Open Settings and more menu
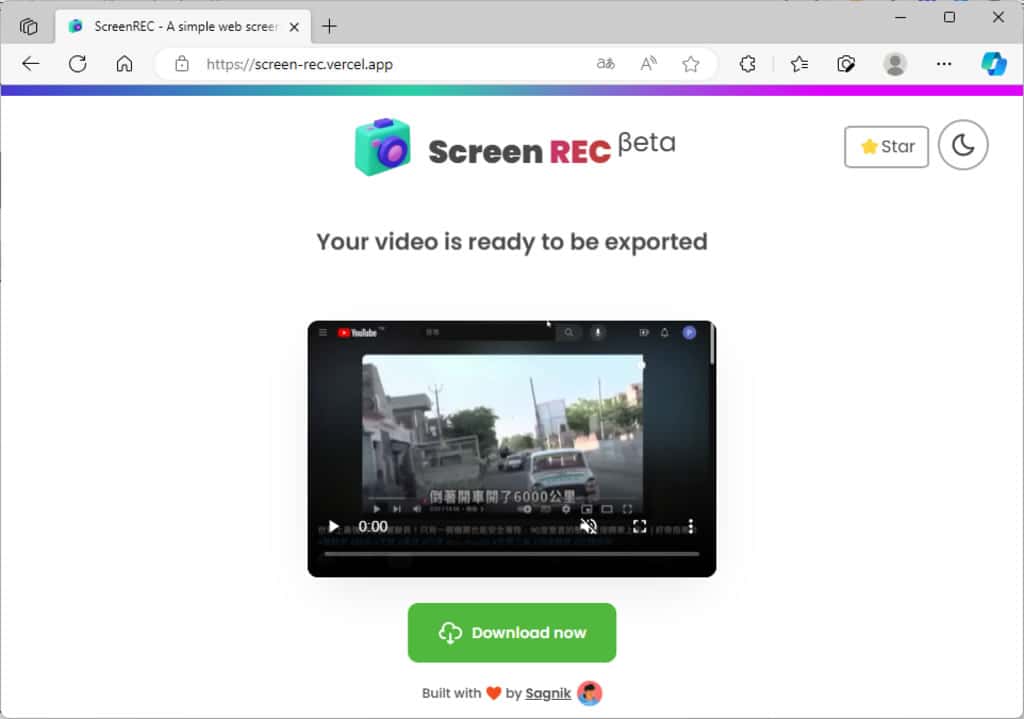Viewport: 1024px width, 719px height. [x=944, y=64]
